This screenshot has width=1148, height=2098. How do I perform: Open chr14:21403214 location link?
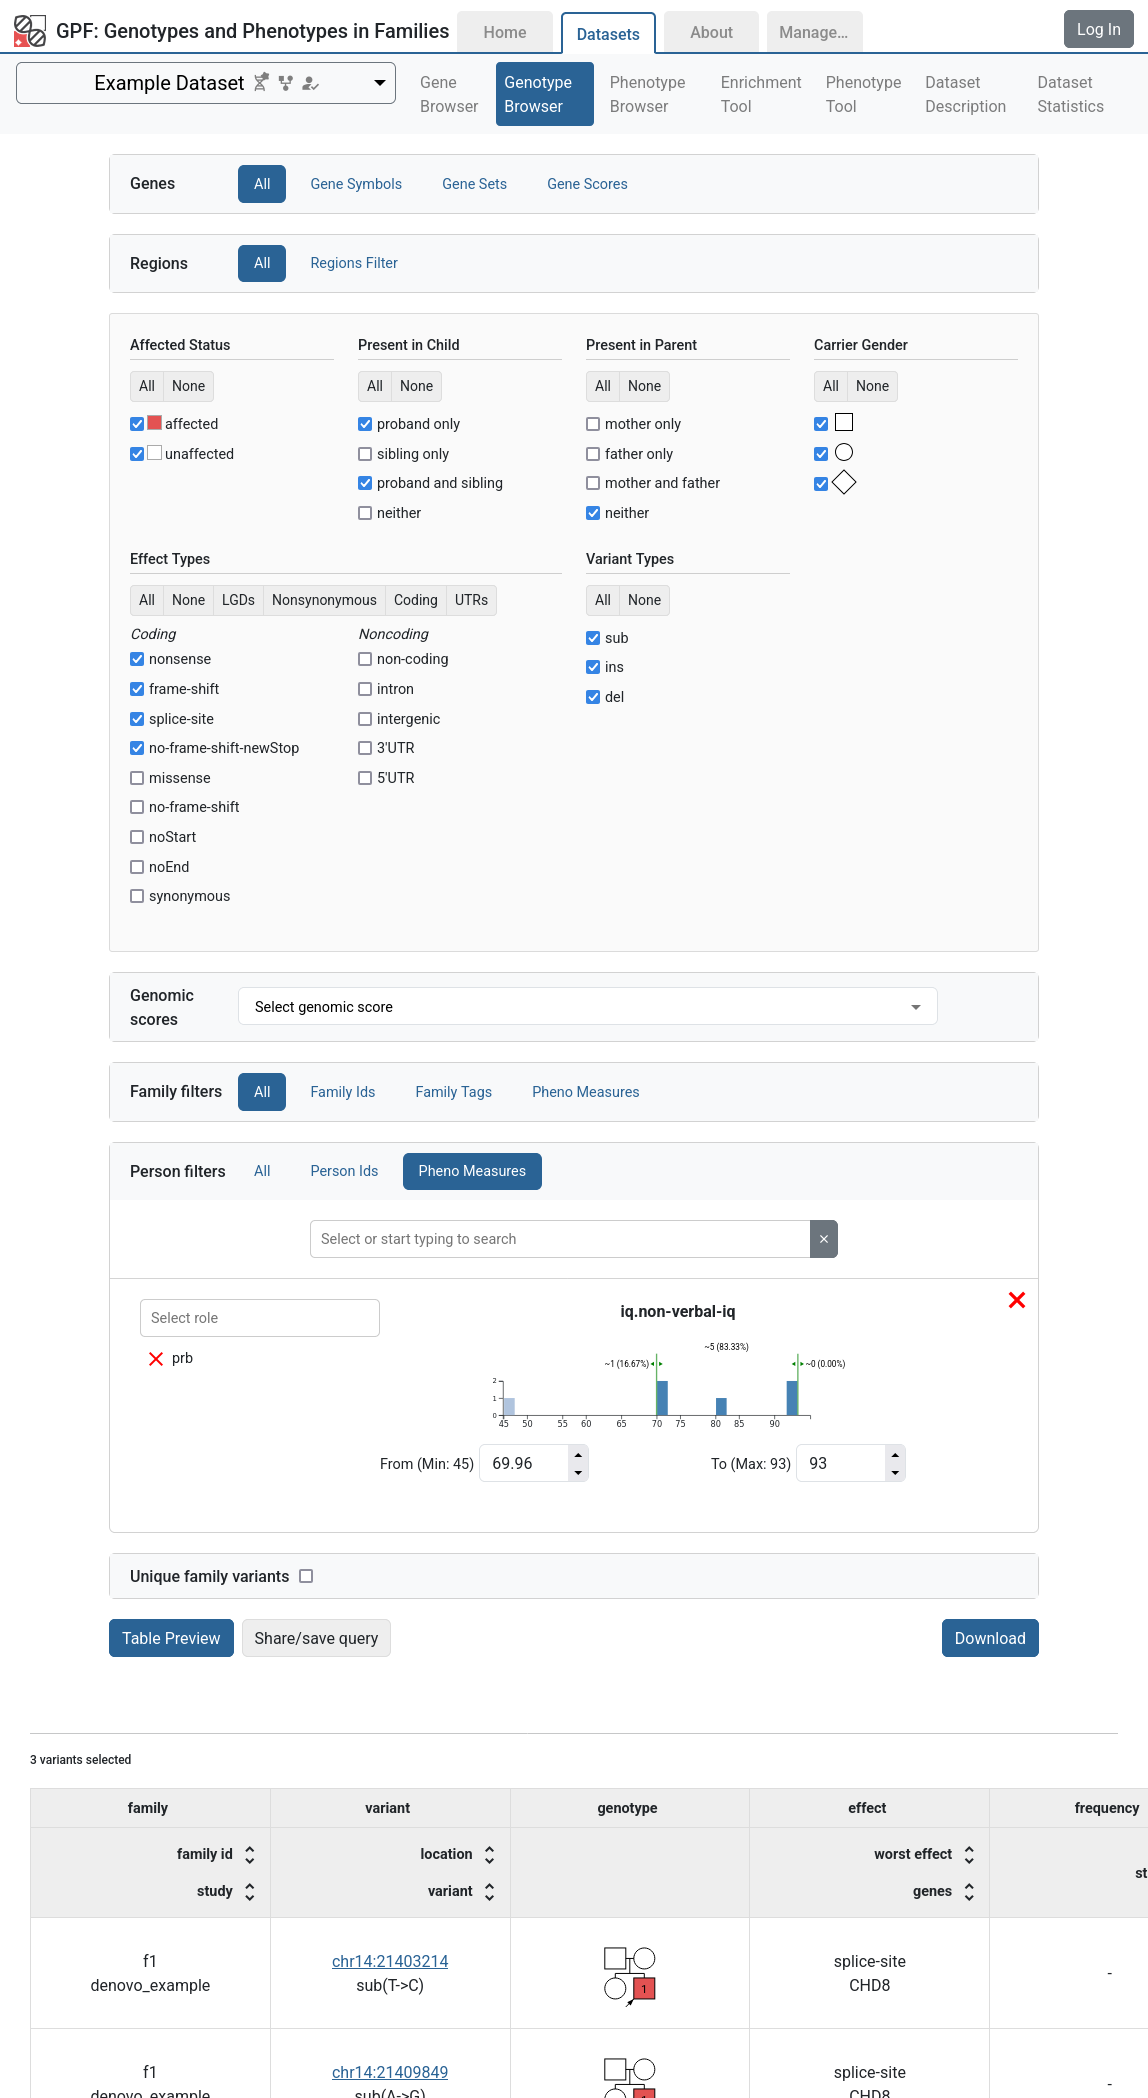pos(390,1961)
